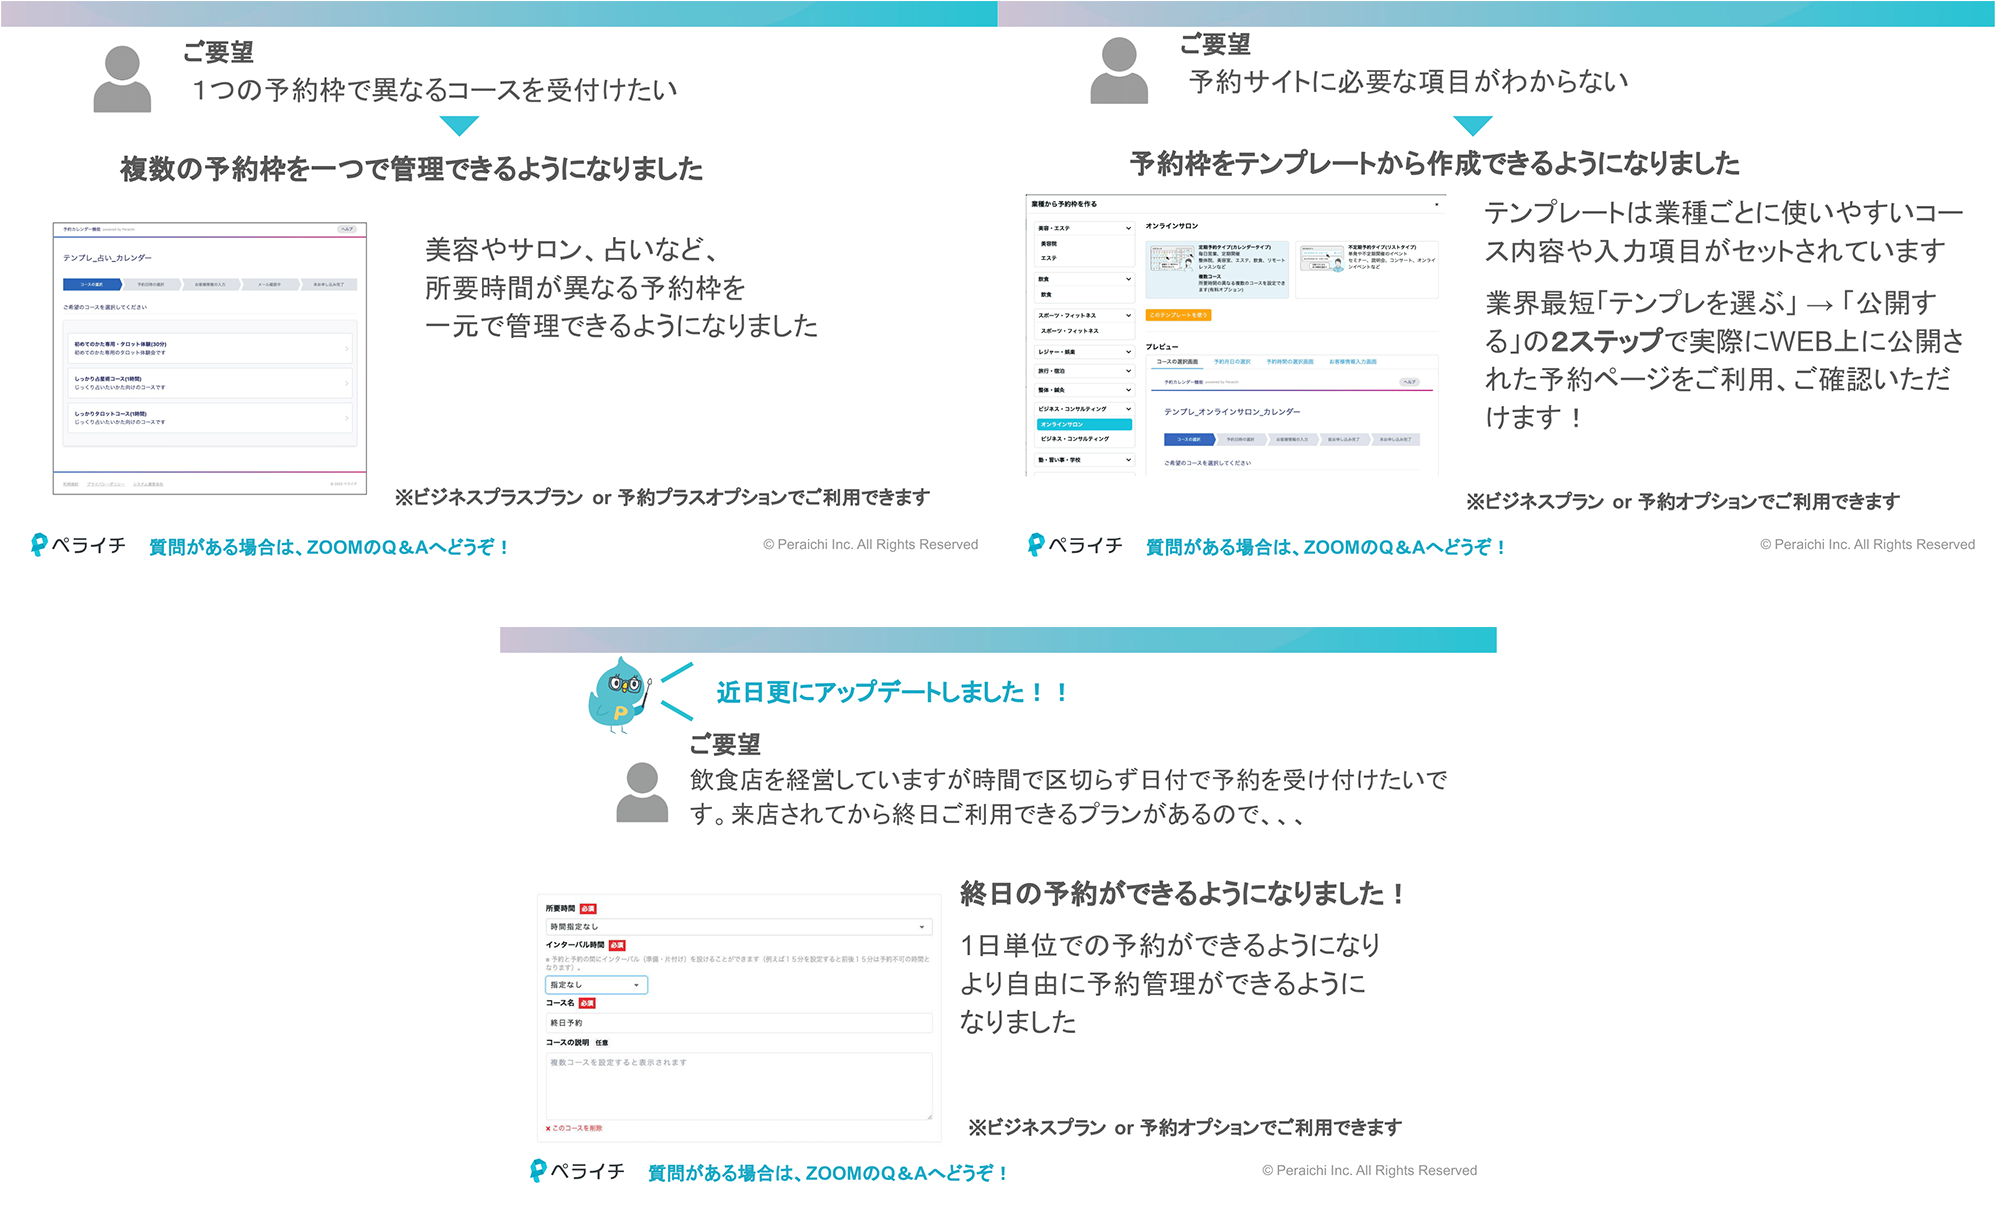The height and width of the screenshot is (1217, 2000).
Task: Click the red X delete-course icon
Action: click(548, 1128)
